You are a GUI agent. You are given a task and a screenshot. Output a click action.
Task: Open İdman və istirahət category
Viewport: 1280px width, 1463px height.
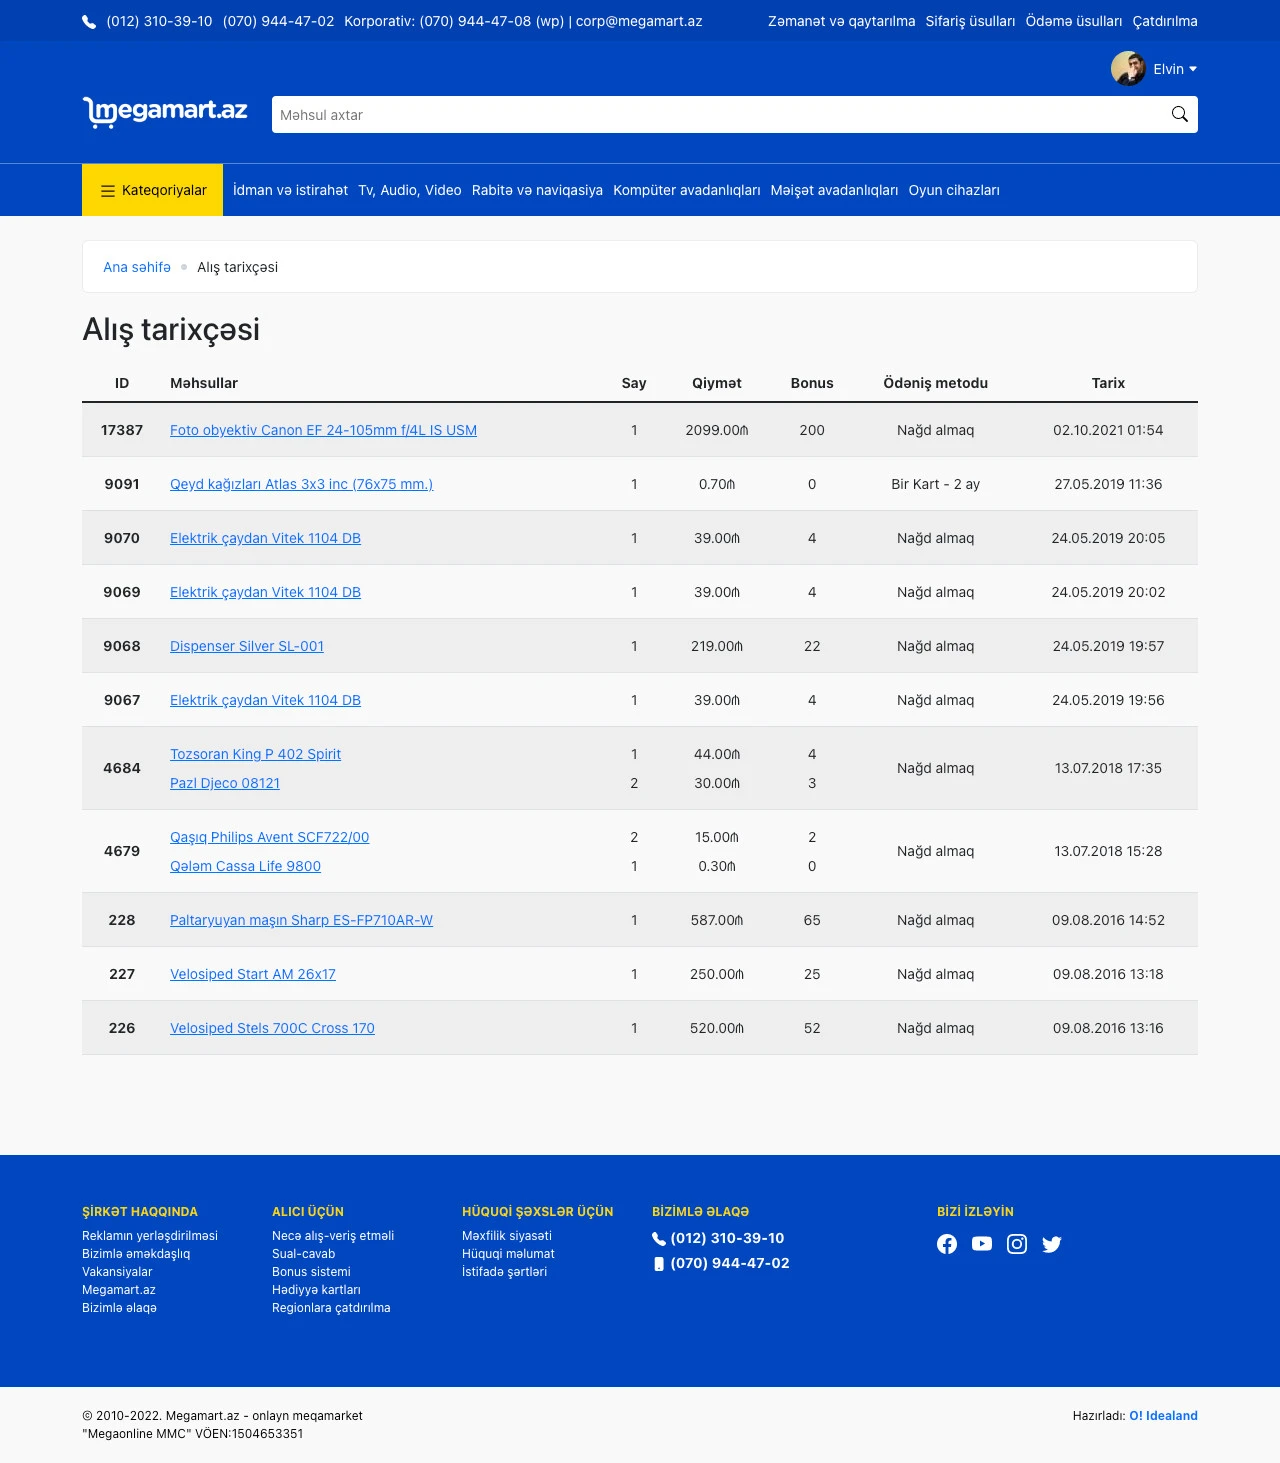[291, 190]
